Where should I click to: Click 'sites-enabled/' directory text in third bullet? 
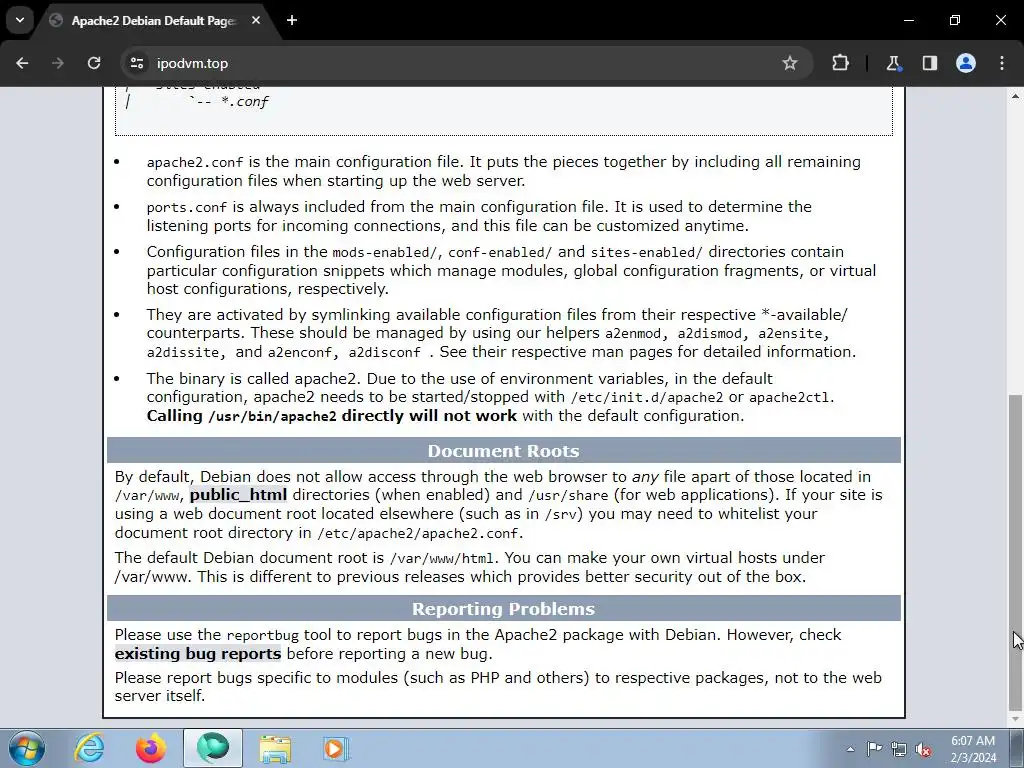click(647, 253)
